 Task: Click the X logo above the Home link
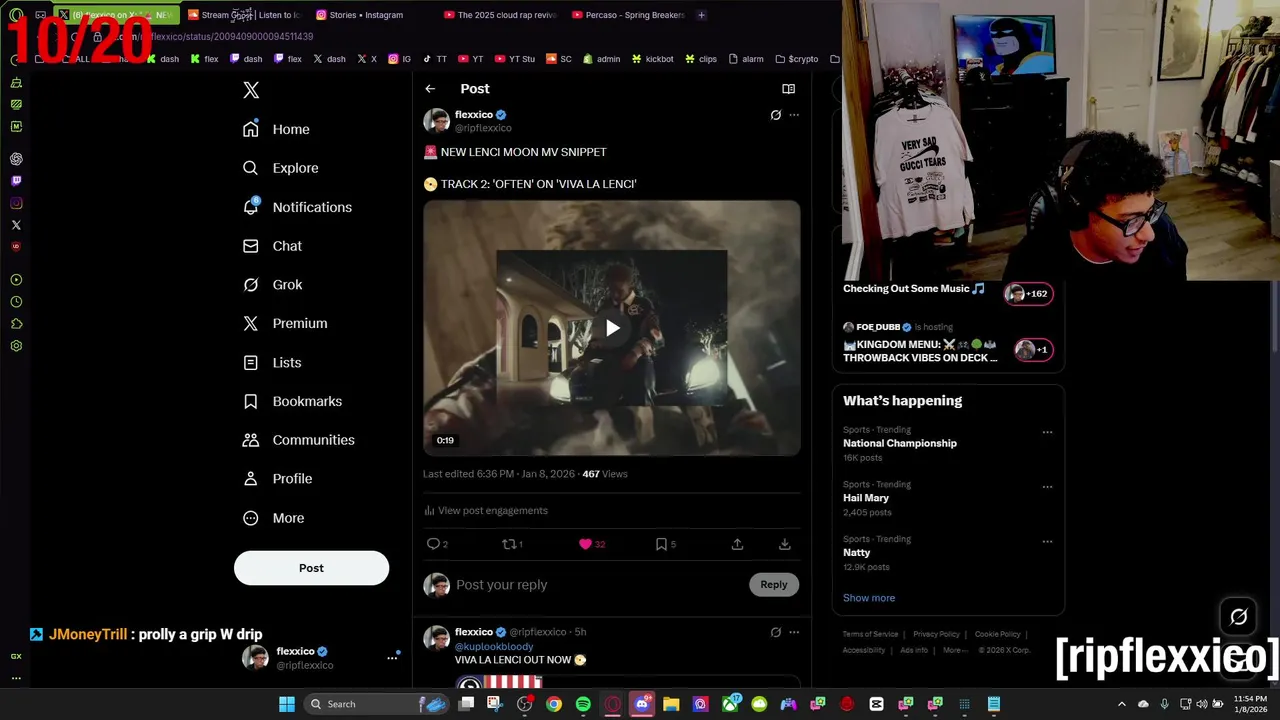tap(251, 90)
